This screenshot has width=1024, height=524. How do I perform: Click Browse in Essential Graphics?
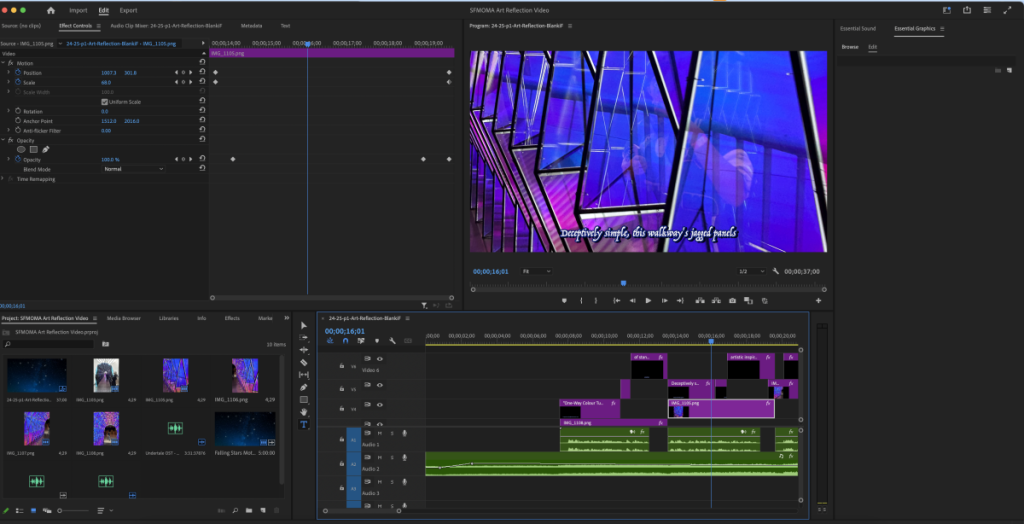pos(850,47)
